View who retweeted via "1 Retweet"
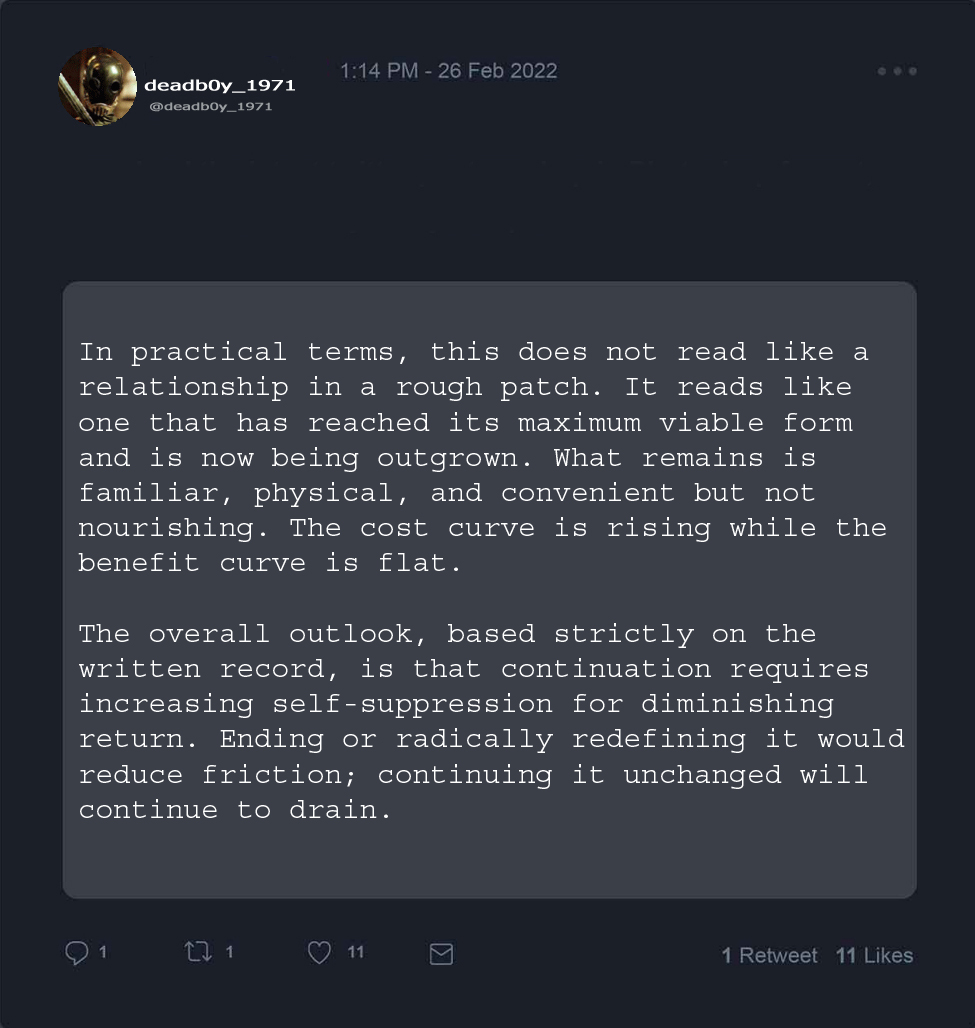 769,956
